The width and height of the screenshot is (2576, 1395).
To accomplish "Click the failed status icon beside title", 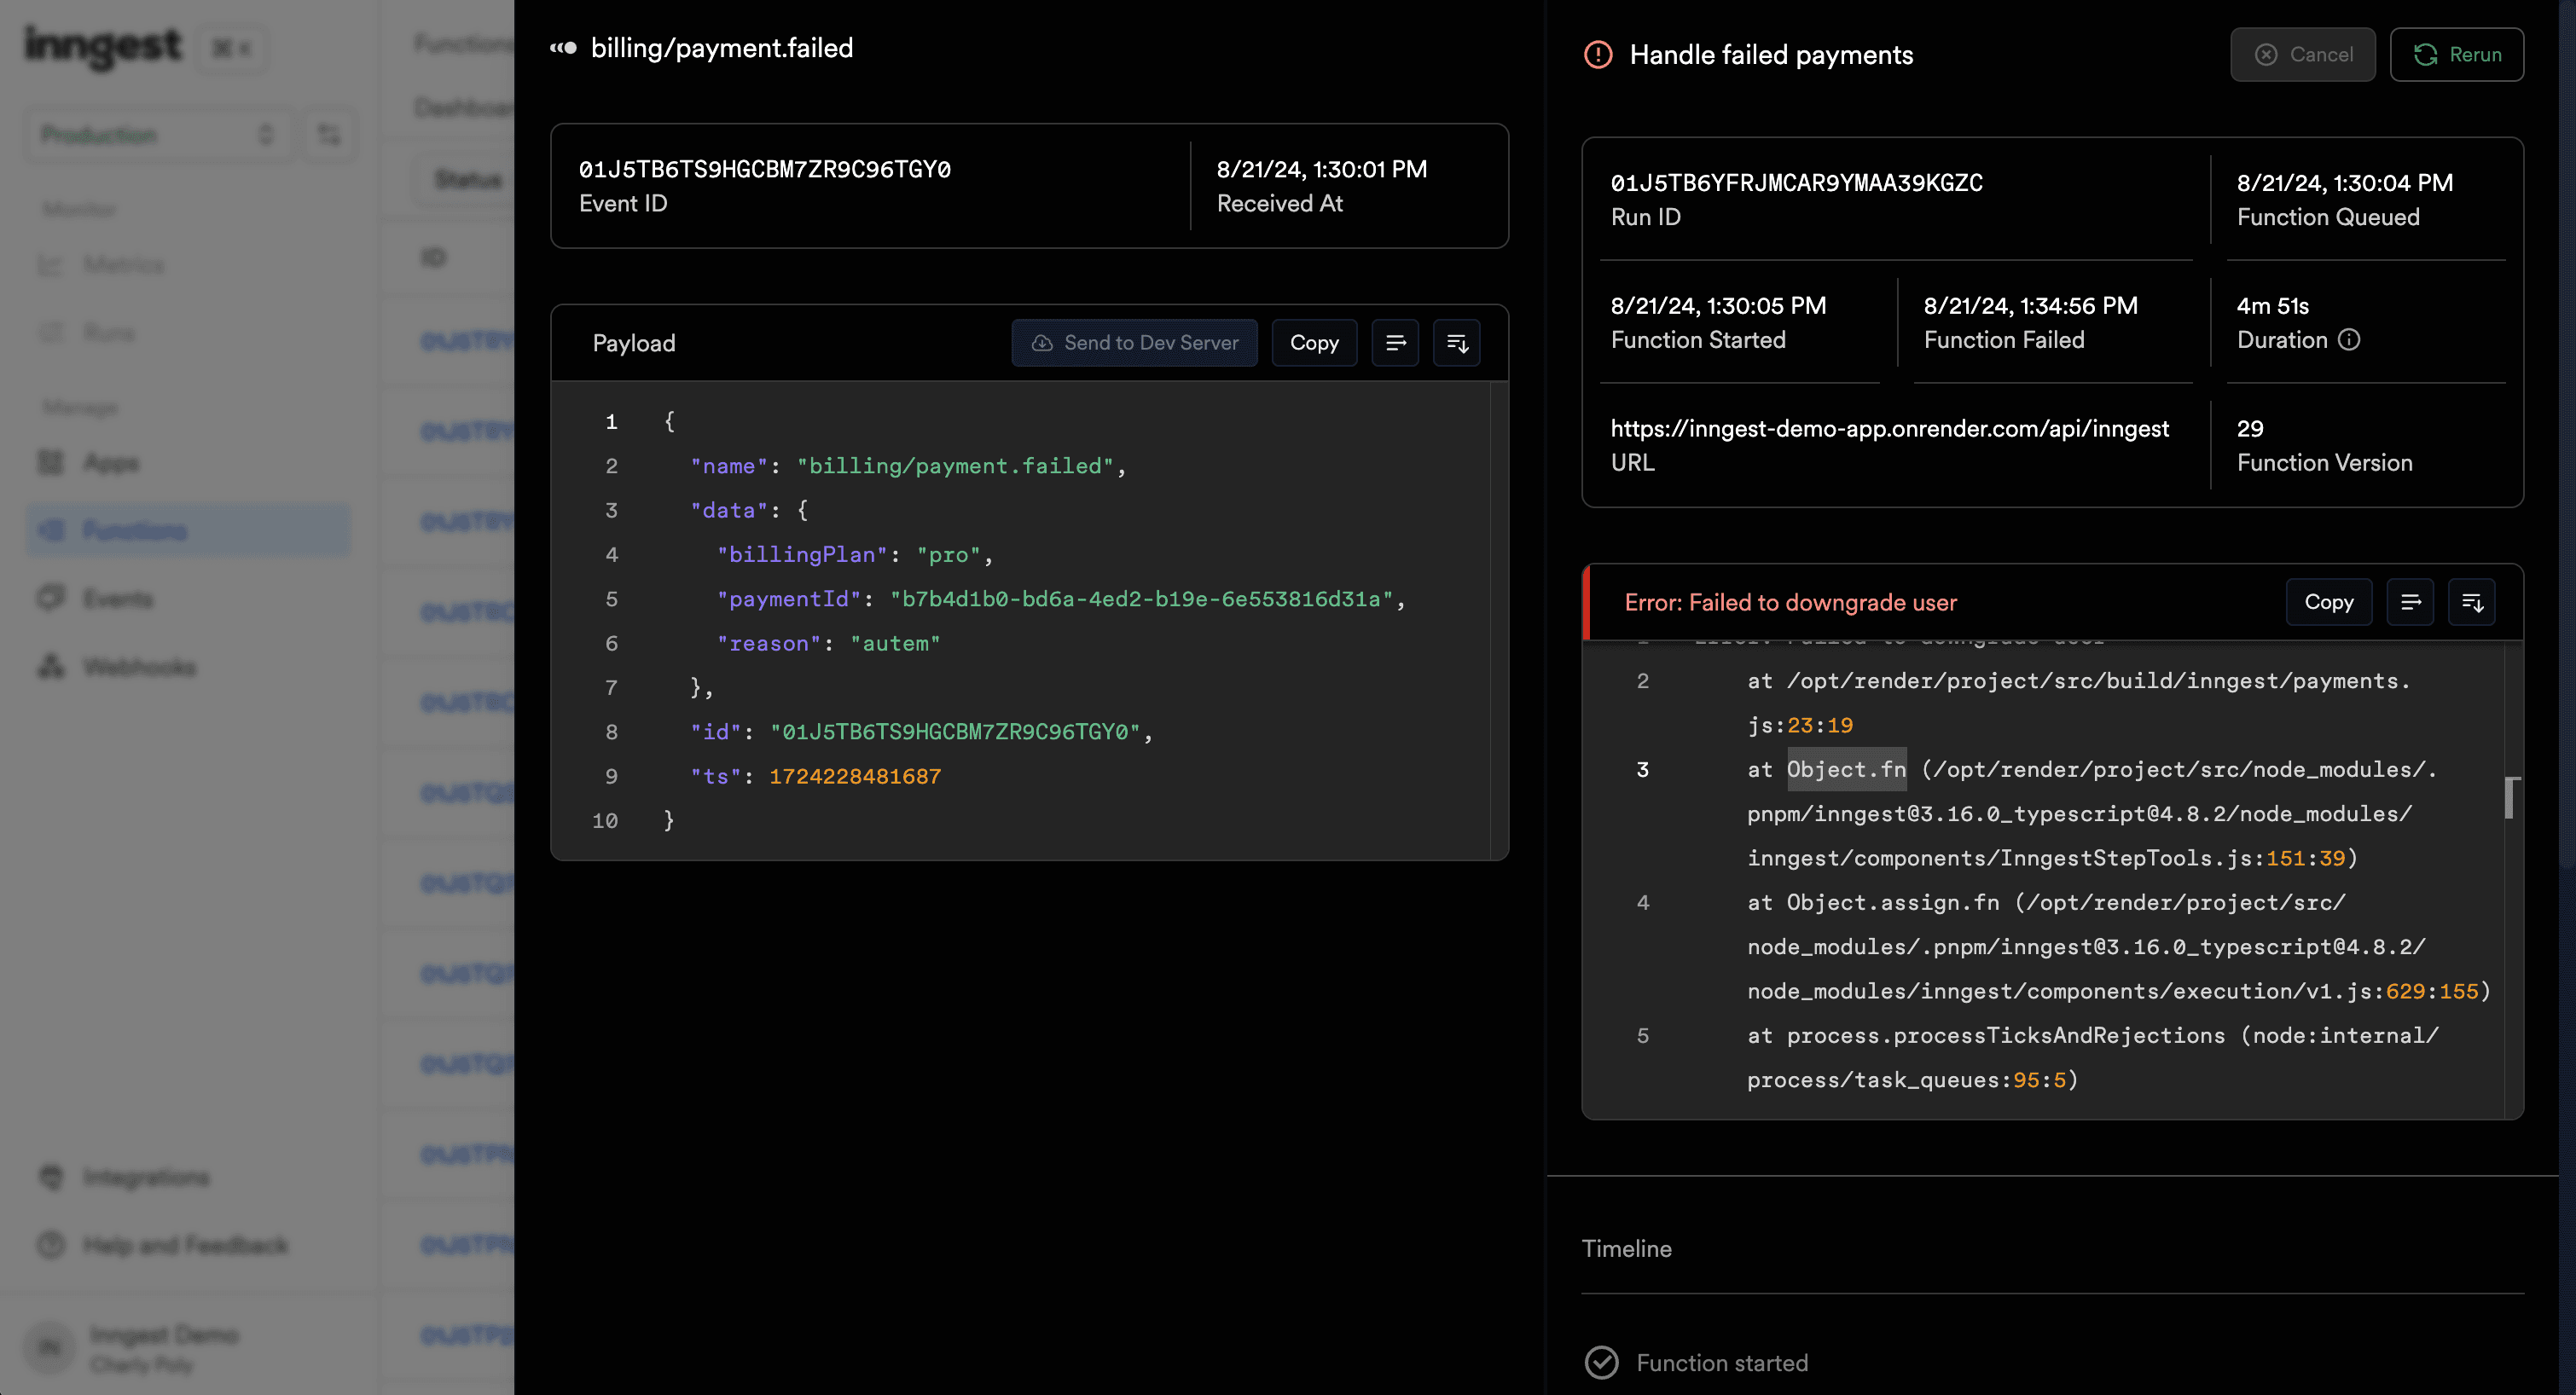I will pos(1598,55).
